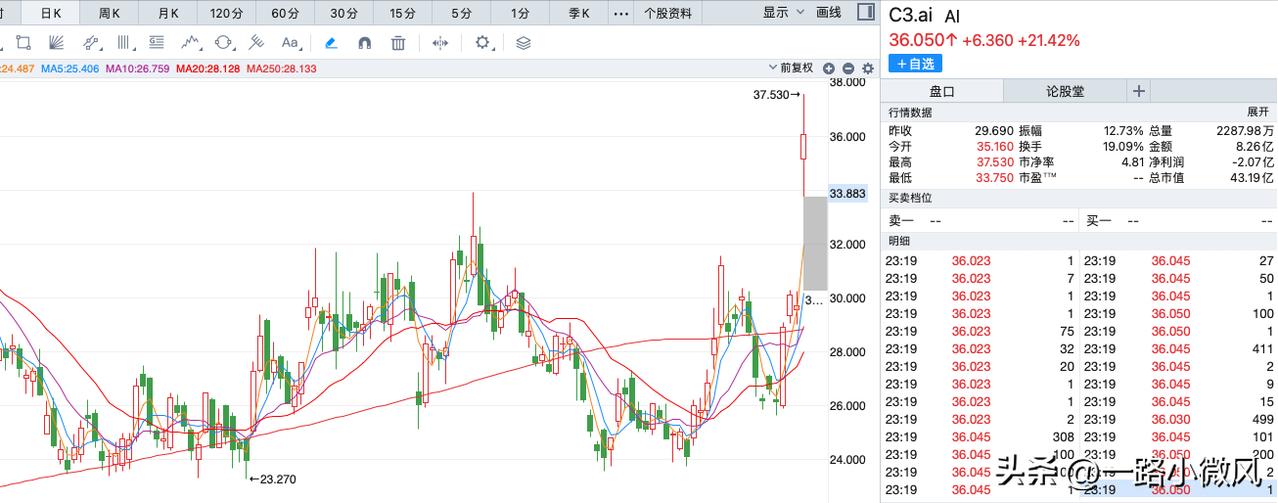The image size is (1278, 503).
Task: Click 展开 to expand quote data
Action: tap(1258, 112)
